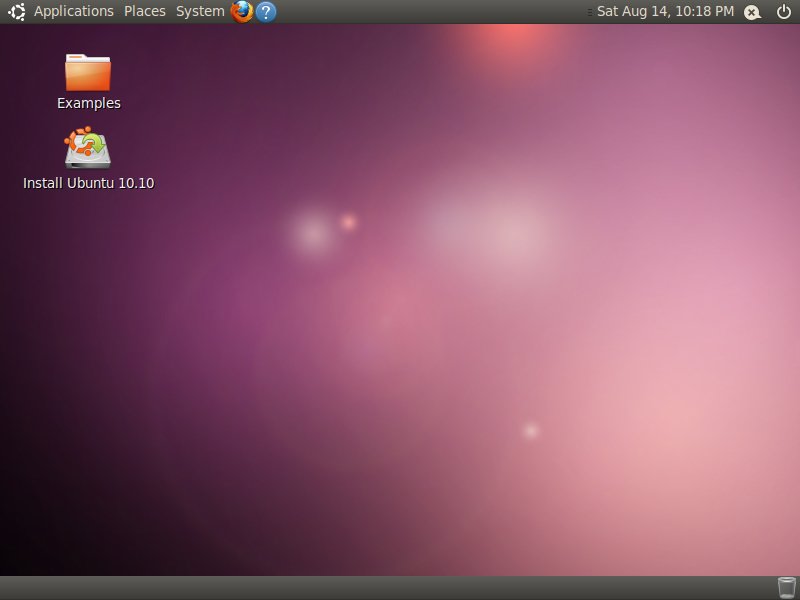The image size is (800, 600).
Task: Open the Trash icon in bottom panel
Action: click(786, 588)
